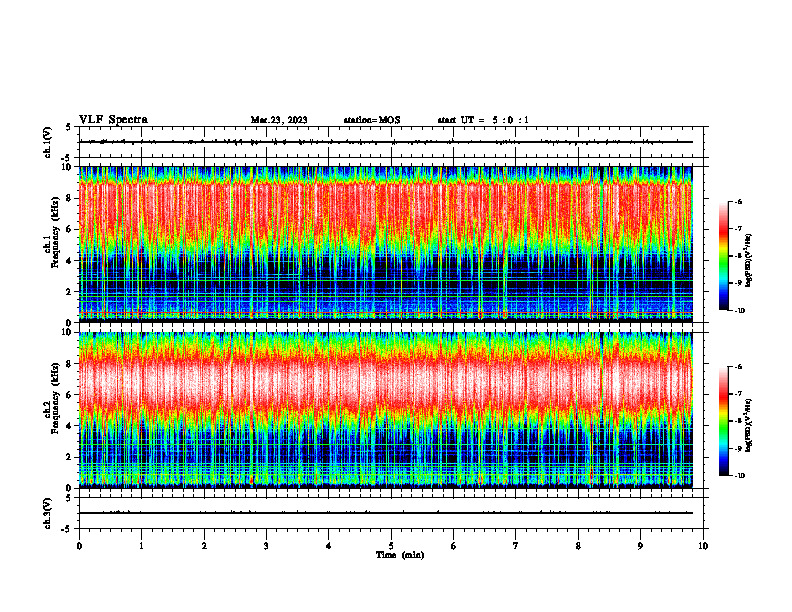Click the "ch.3(V)" waveform axis label
792x612 pixels.
(x=48, y=513)
